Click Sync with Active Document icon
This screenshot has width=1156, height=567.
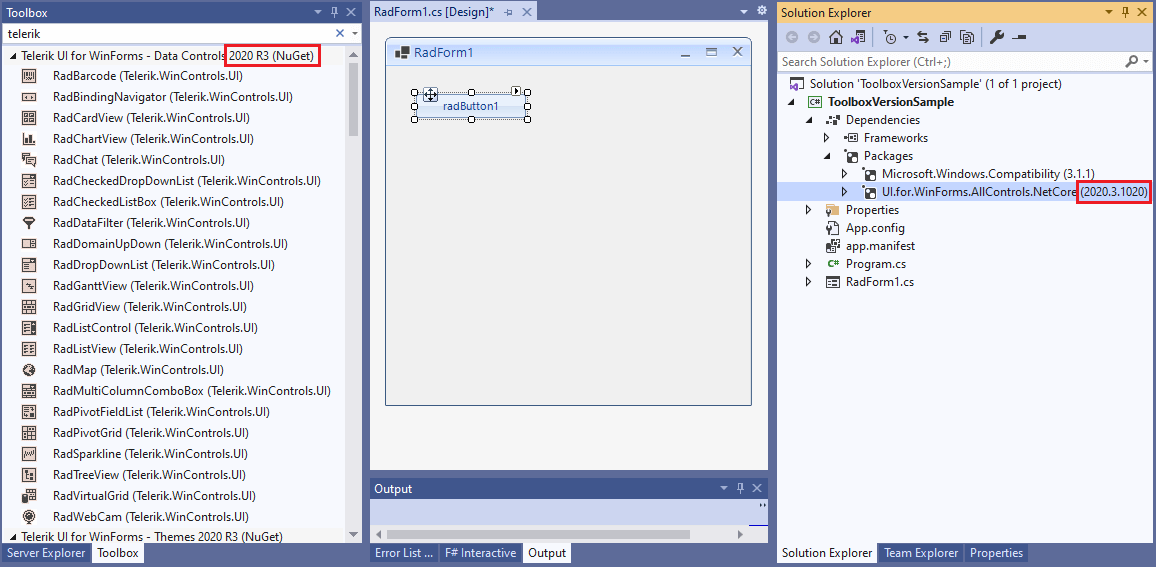tap(923, 37)
